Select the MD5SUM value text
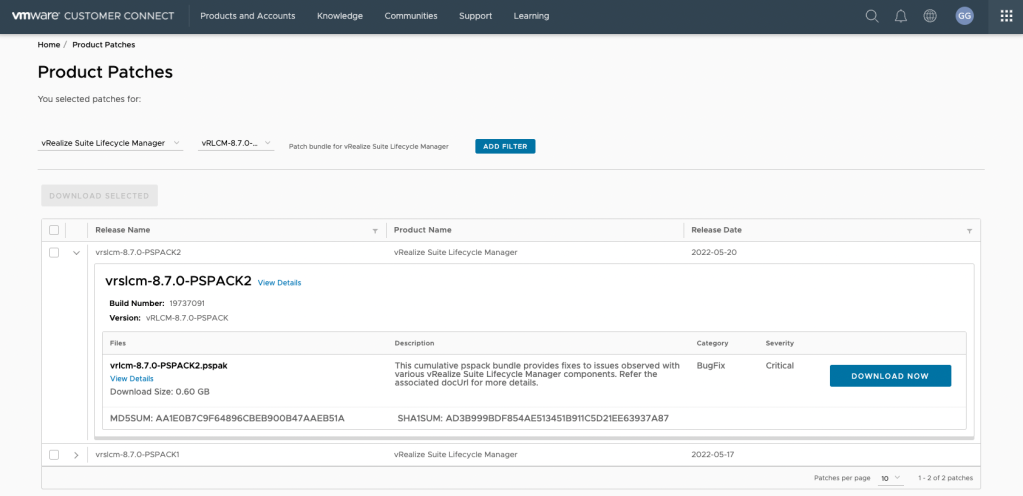Image resolution: width=1023 pixels, height=496 pixels. (250, 418)
